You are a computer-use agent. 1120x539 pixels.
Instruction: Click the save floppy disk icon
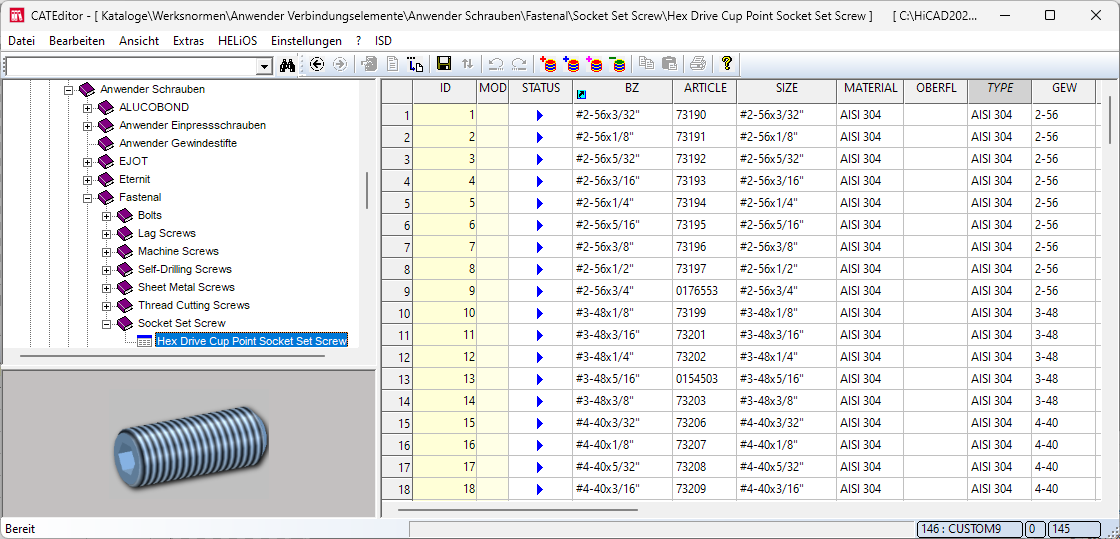[x=444, y=65]
